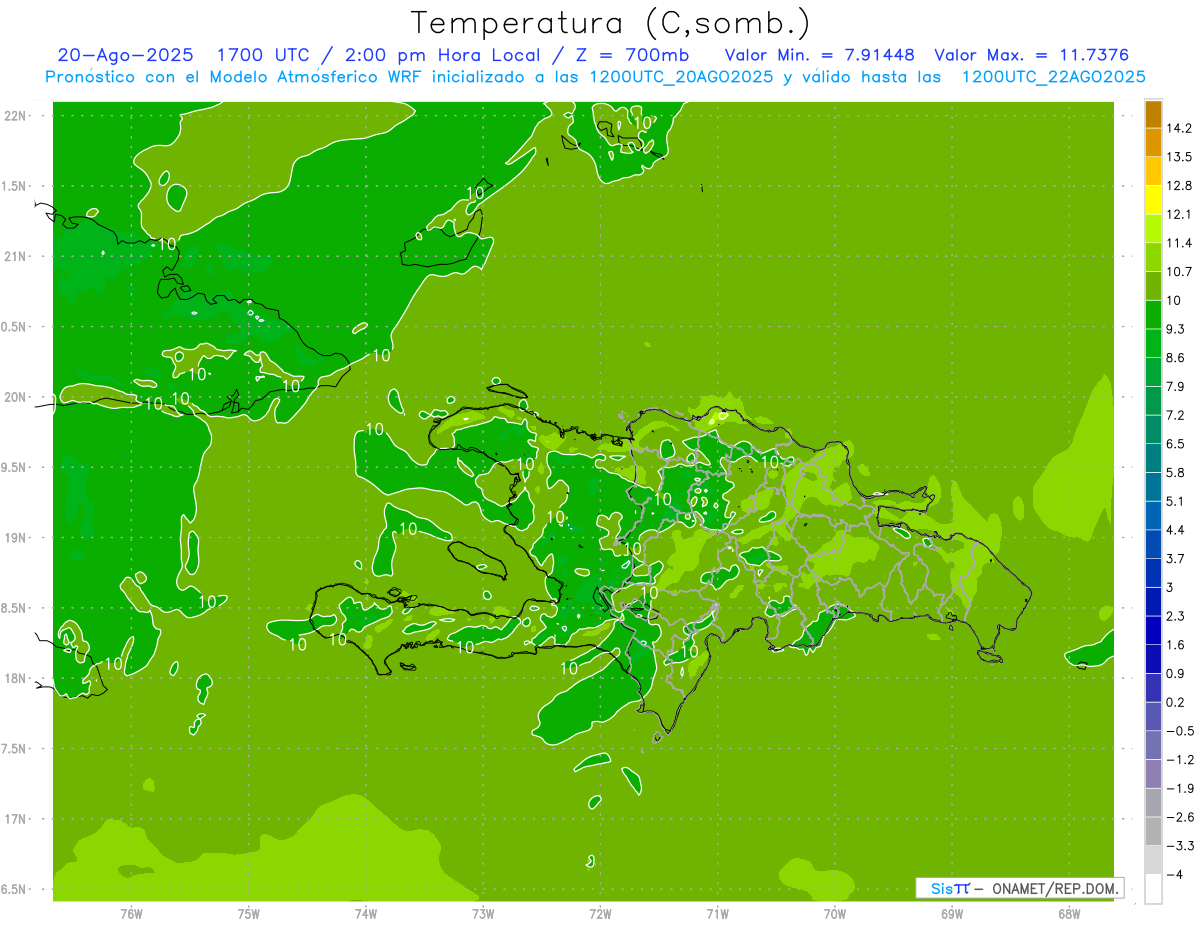Image resolution: width=1200 pixels, height=927 pixels.
Task: Click the "14.2" colorbar label
Action: [x=1179, y=128]
